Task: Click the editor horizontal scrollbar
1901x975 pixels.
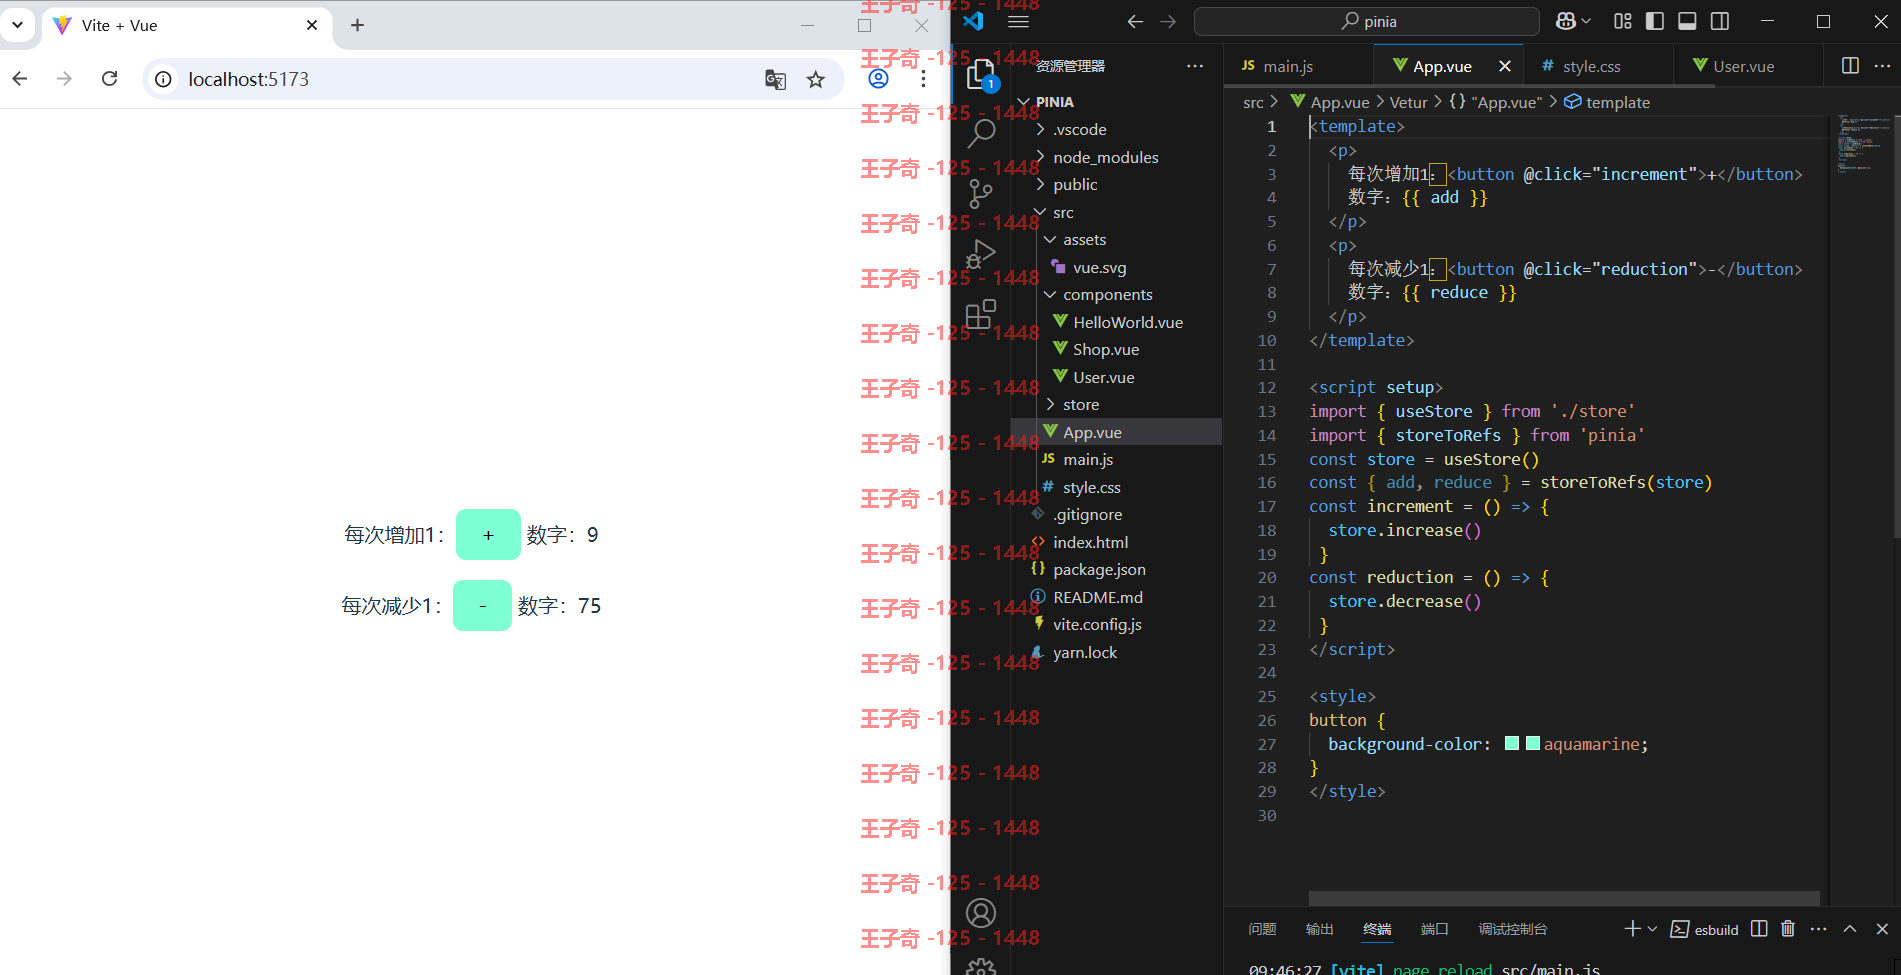Action: (1564, 898)
